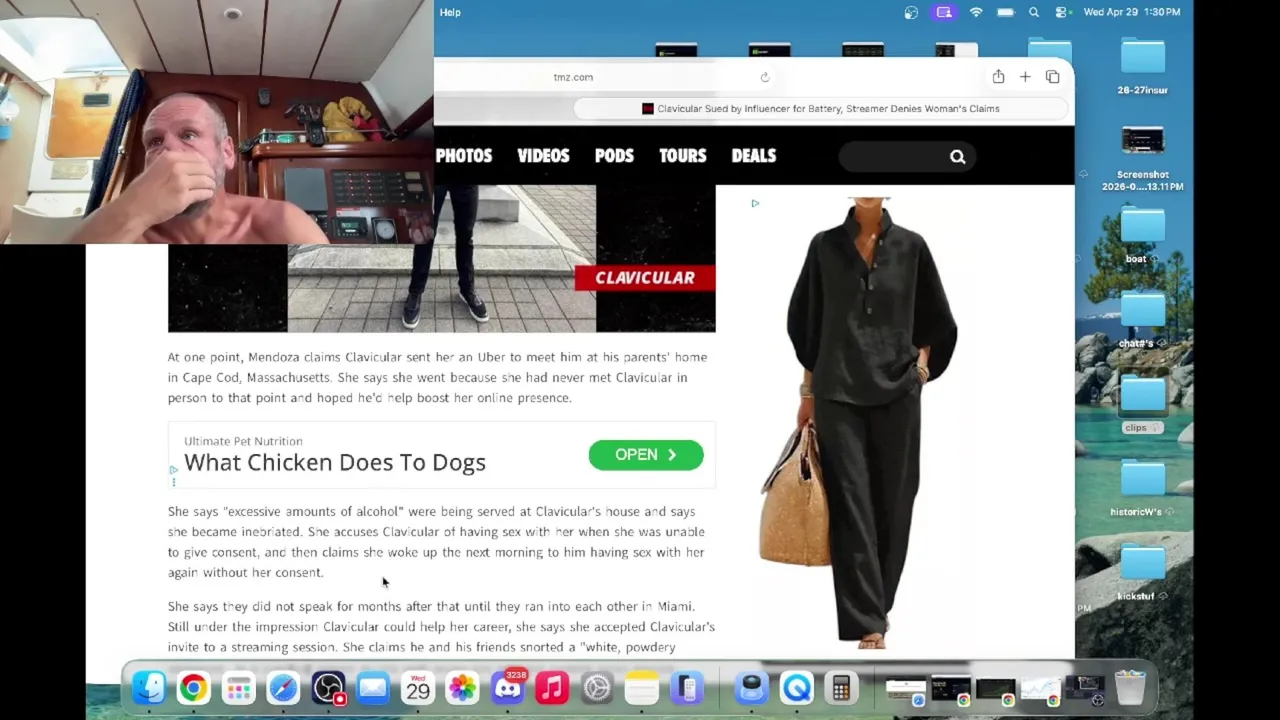Image resolution: width=1280 pixels, height=720 pixels.
Task: Click the Safari compass icon in the Dock
Action: click(283, 688)
